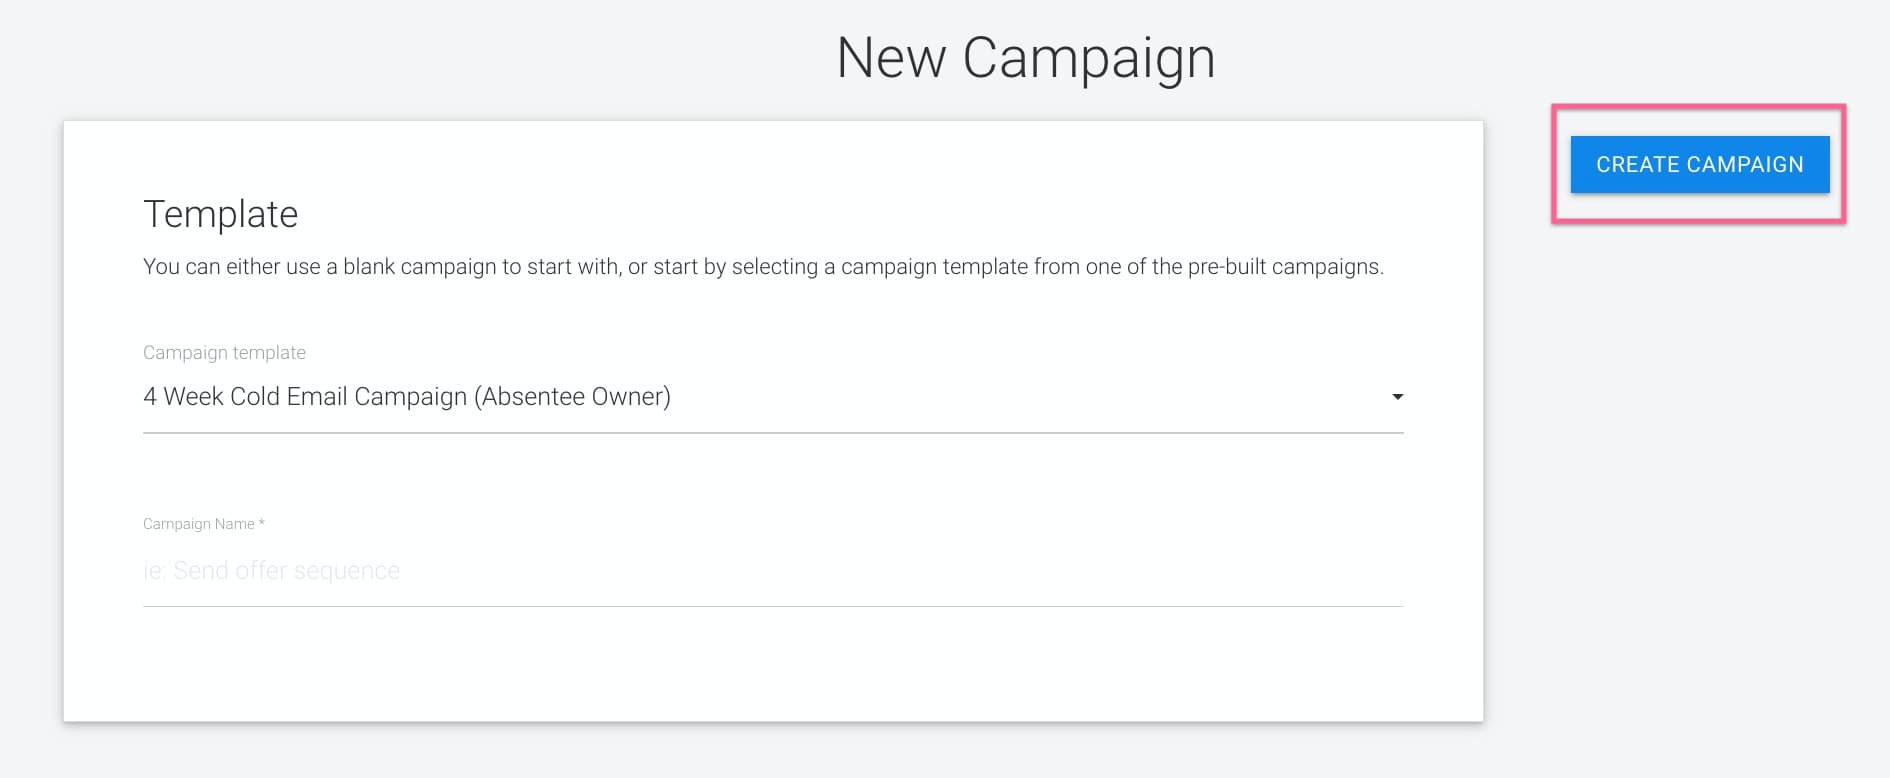The image size is (1890, 778).
Task: Click the Campaign Name required field label
Action: (203, 523)
